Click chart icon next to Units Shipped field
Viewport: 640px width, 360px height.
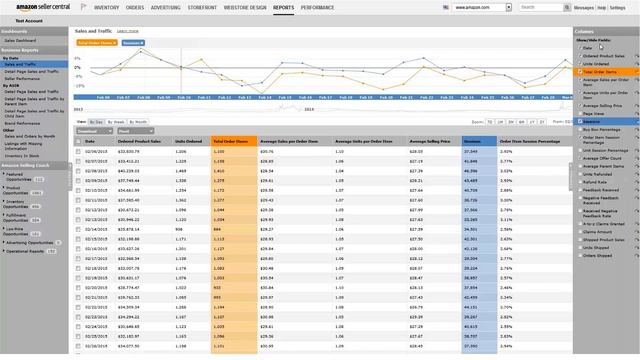pyautogui.click(x=637, y=248)
